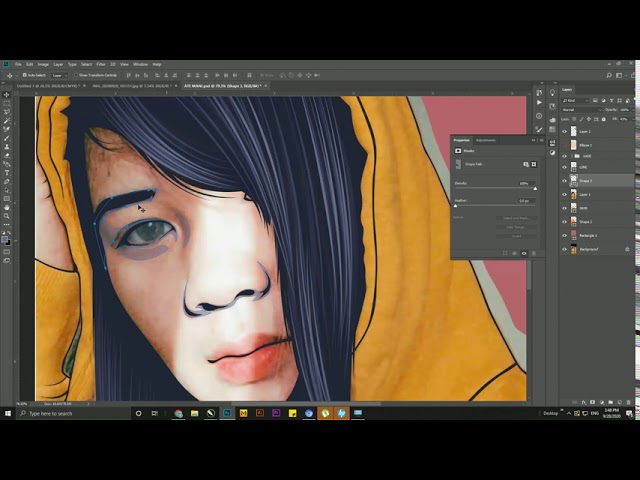
Task: Switch to the Adjustments tab
Action: tap(486, 140)
